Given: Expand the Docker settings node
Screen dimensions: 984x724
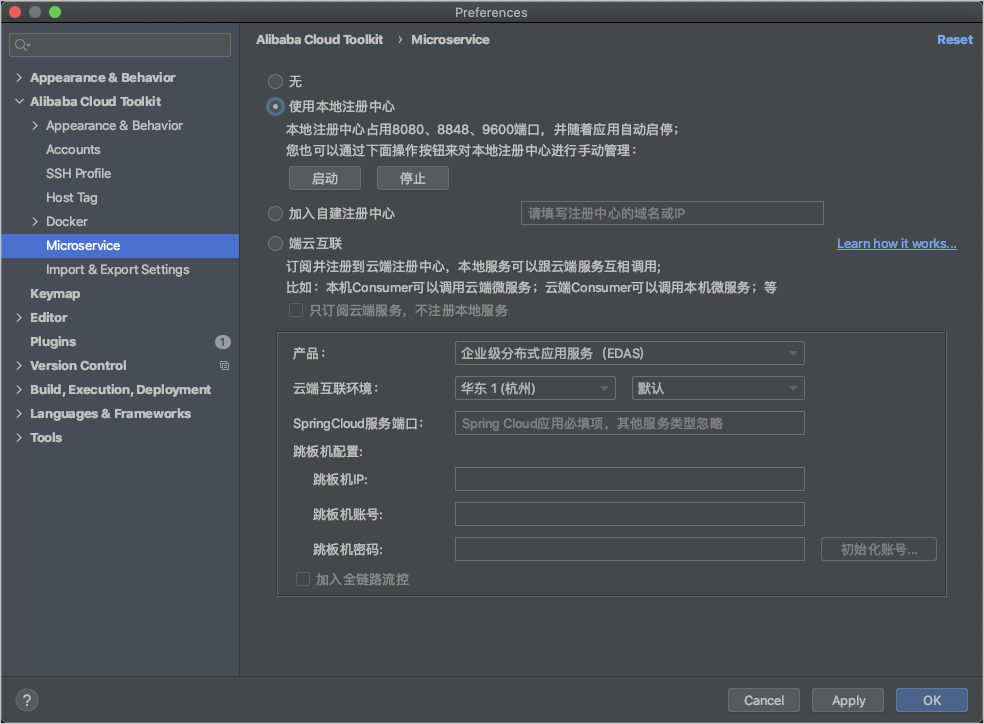Looking at the screenshot, I should tap(35, 221).
